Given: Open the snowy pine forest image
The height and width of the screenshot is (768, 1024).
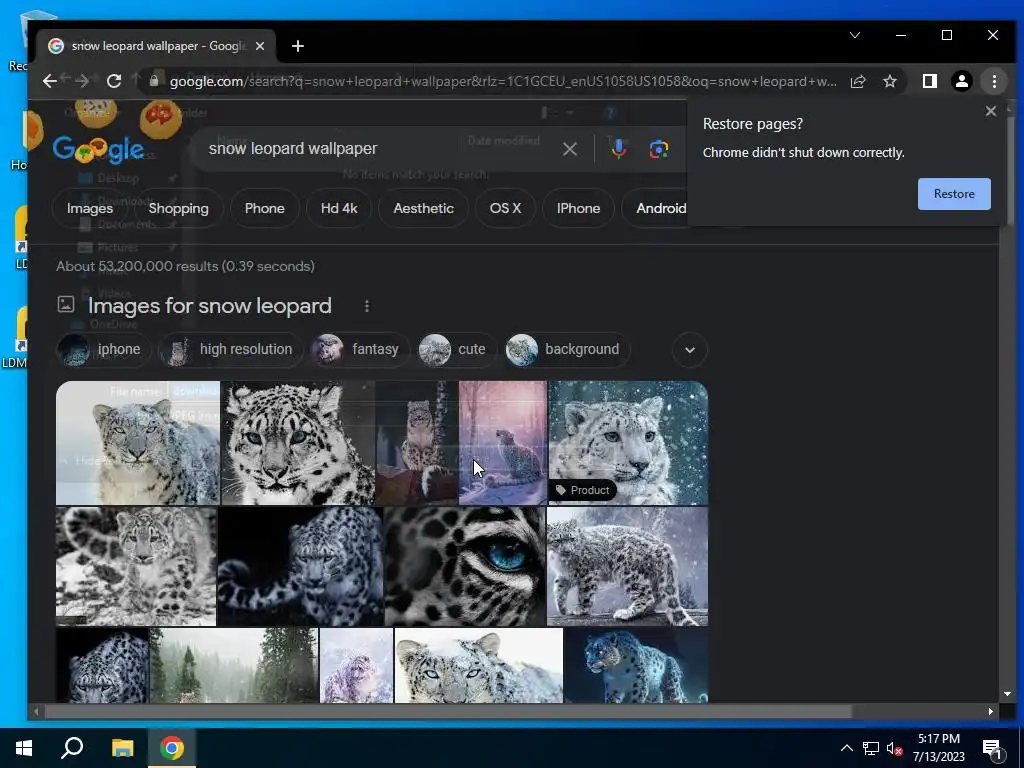Looking at the screenshot, I should click(x=234, y=665).
